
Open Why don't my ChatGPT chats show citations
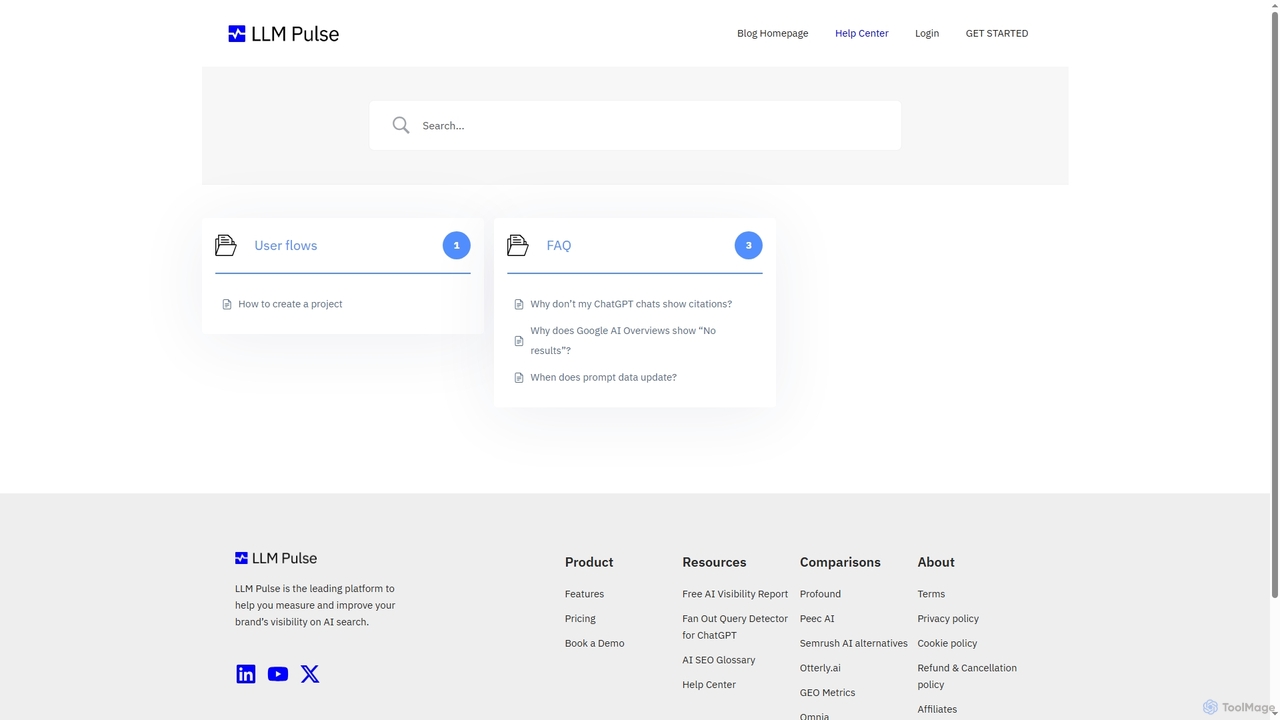pos(631,304)
